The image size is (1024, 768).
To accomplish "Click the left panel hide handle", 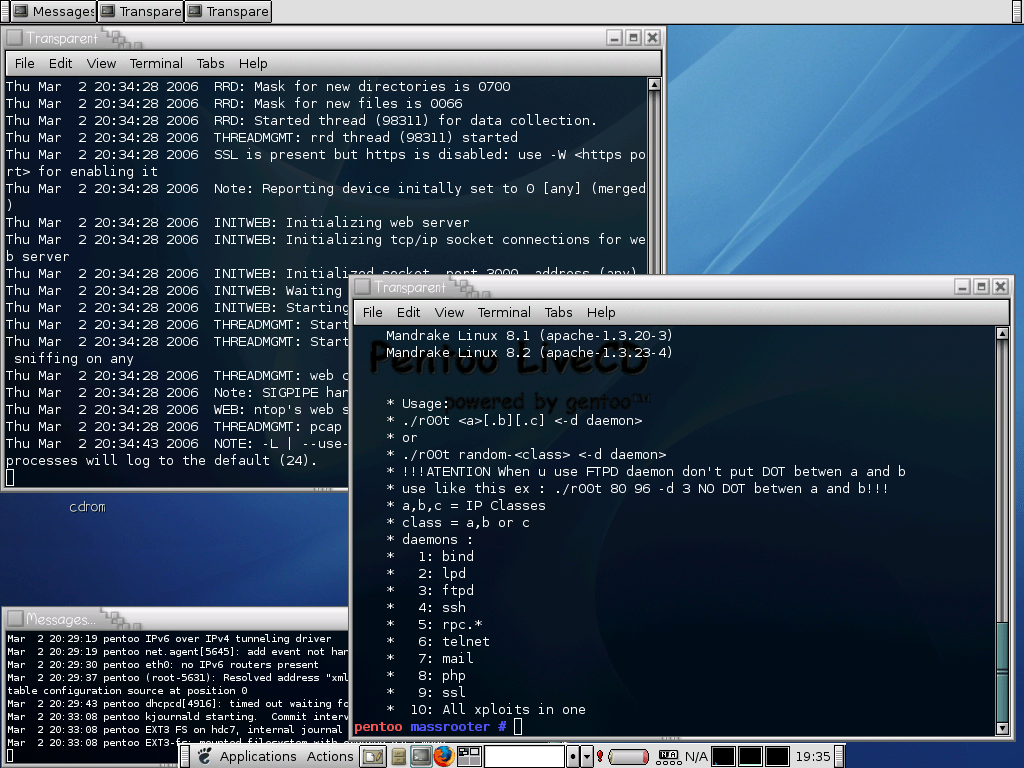I will coord(185,756).
